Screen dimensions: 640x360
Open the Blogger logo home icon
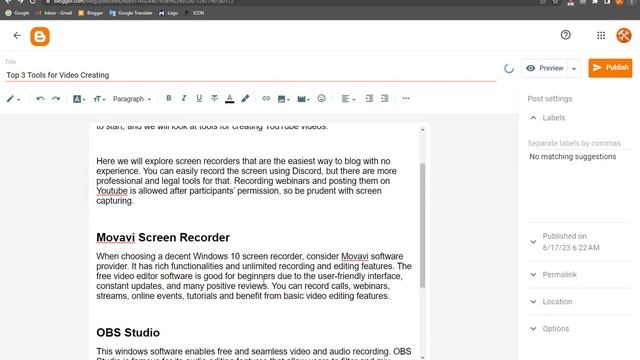coord(40,37)
